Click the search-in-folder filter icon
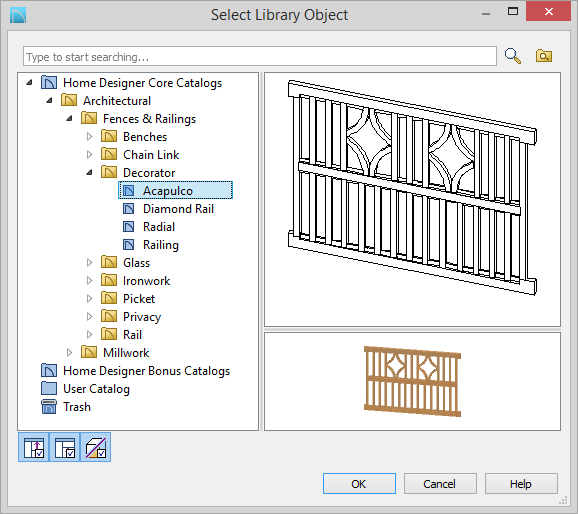This screenshot has height=514, width=578. pos(544,56)
